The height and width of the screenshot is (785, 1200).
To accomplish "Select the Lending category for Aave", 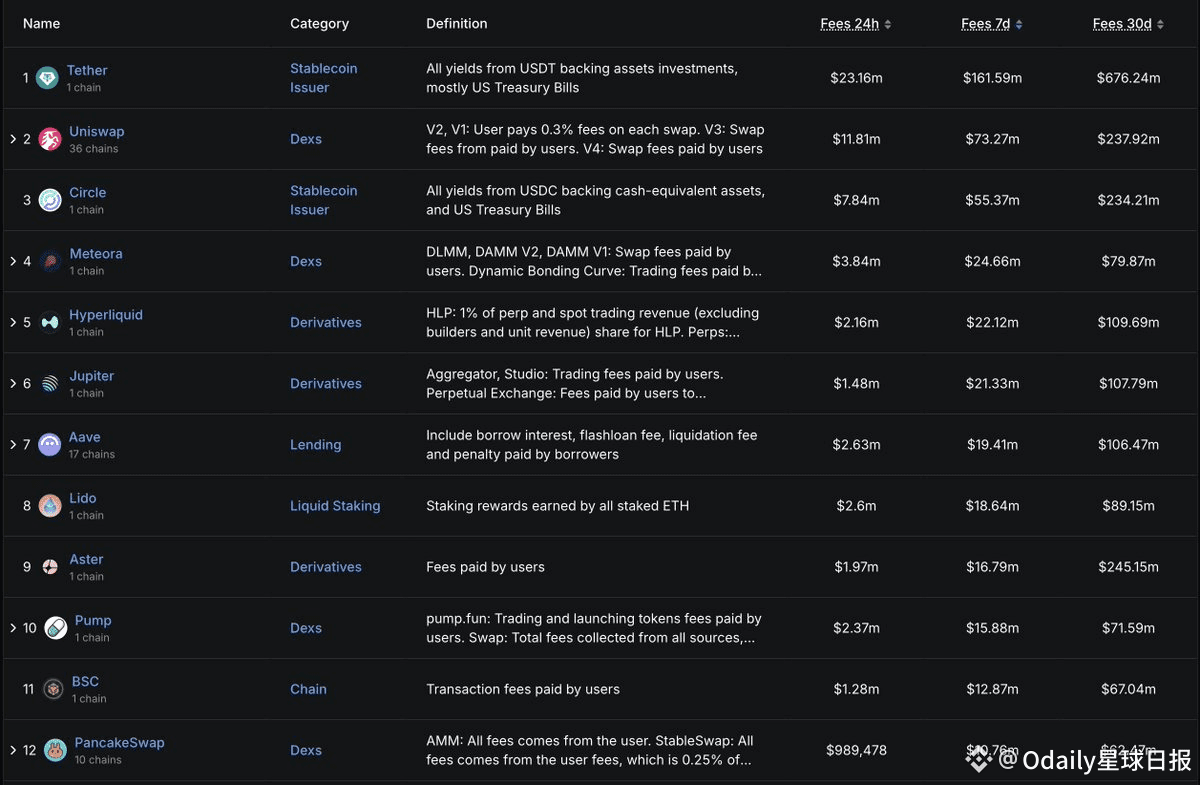I will tap(315, 445).
